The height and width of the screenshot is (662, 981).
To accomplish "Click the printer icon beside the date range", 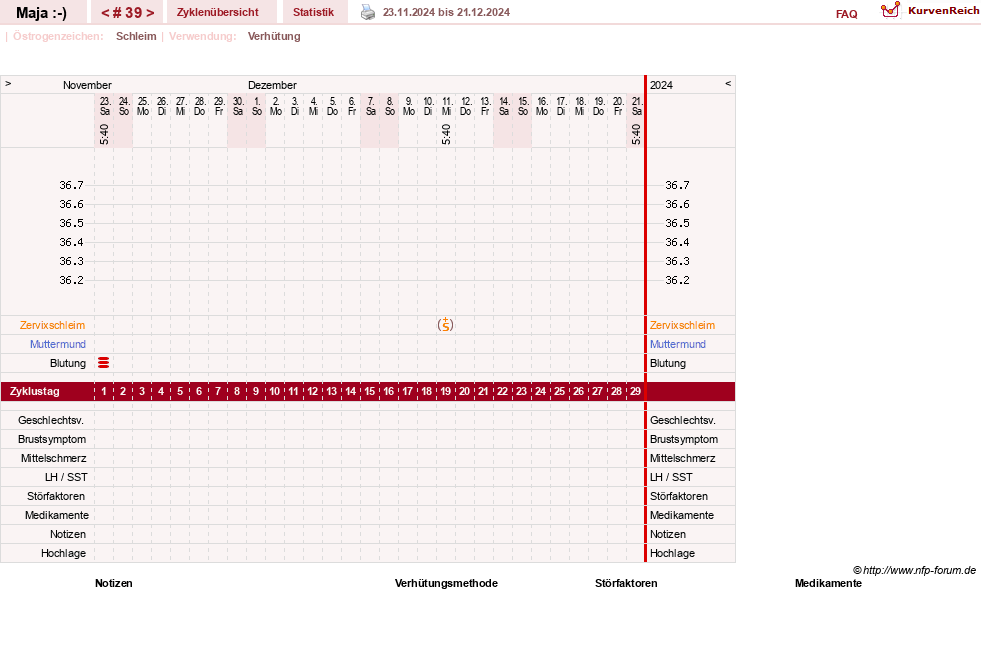I will (369, 12).
